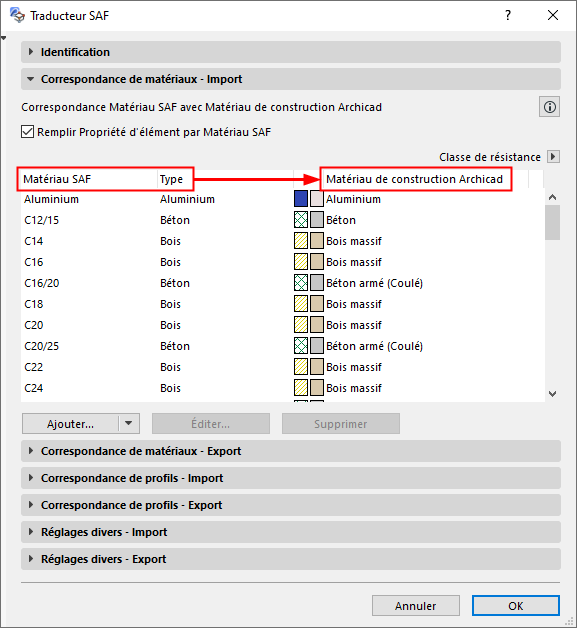The width and height of the screenshot is (577, 628).
Task: Click the material list scrollbar thumb
Action: 553,222
